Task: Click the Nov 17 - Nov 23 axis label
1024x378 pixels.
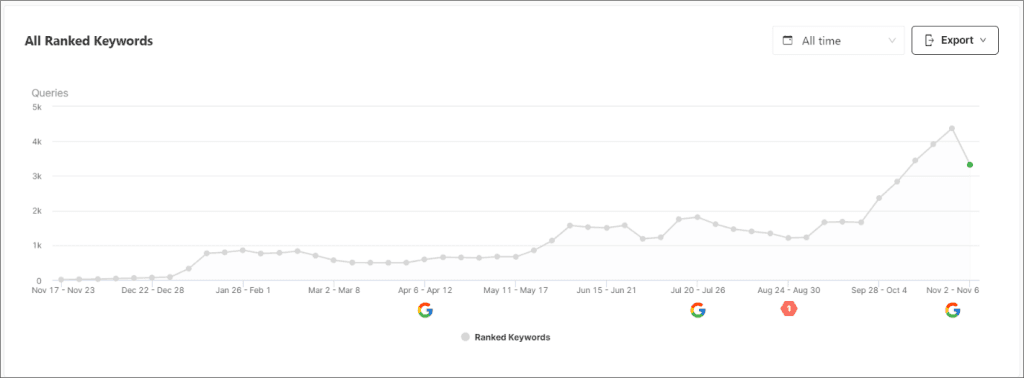Action: point(63,291)
